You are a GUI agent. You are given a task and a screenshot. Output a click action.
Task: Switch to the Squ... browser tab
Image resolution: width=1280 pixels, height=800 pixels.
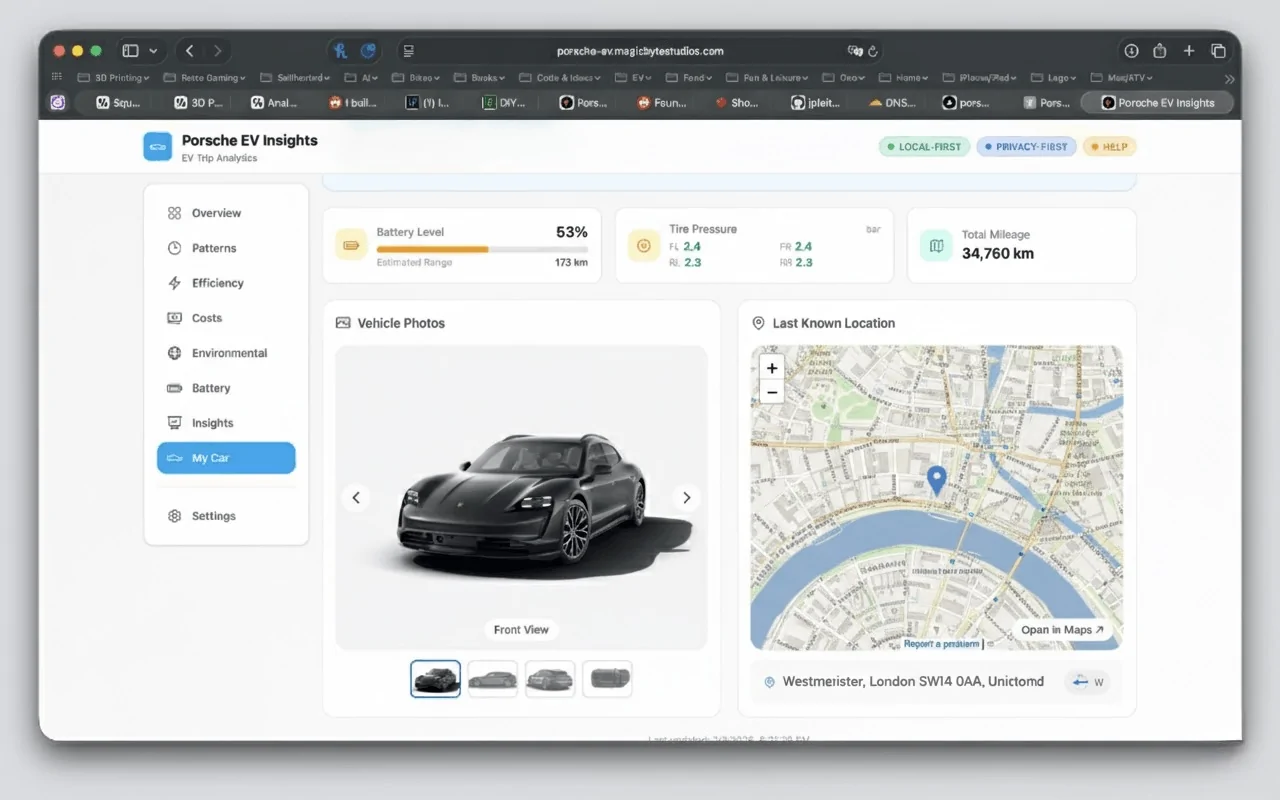tap(118, 102)
